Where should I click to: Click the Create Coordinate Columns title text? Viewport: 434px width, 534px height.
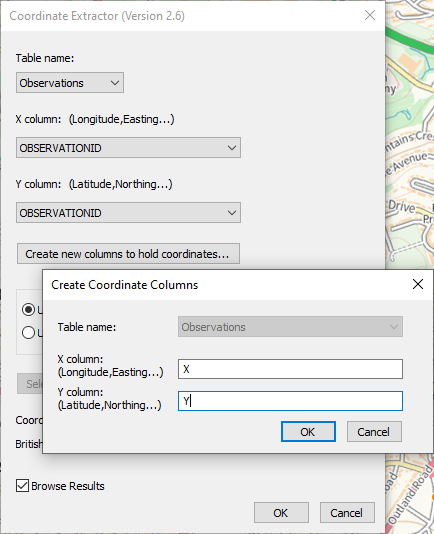tap(124, 285)
